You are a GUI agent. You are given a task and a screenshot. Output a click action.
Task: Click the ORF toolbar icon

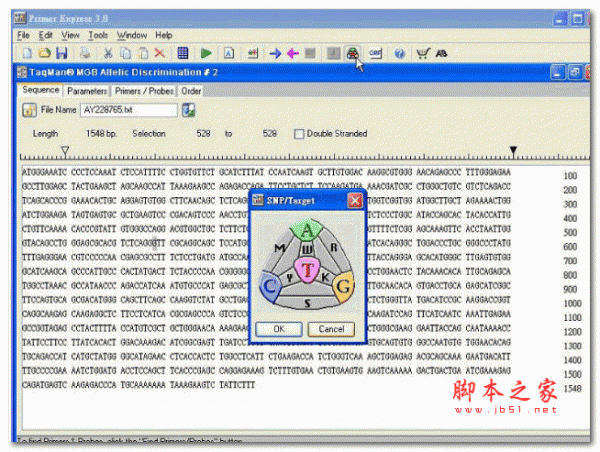[x=375, y=53]
